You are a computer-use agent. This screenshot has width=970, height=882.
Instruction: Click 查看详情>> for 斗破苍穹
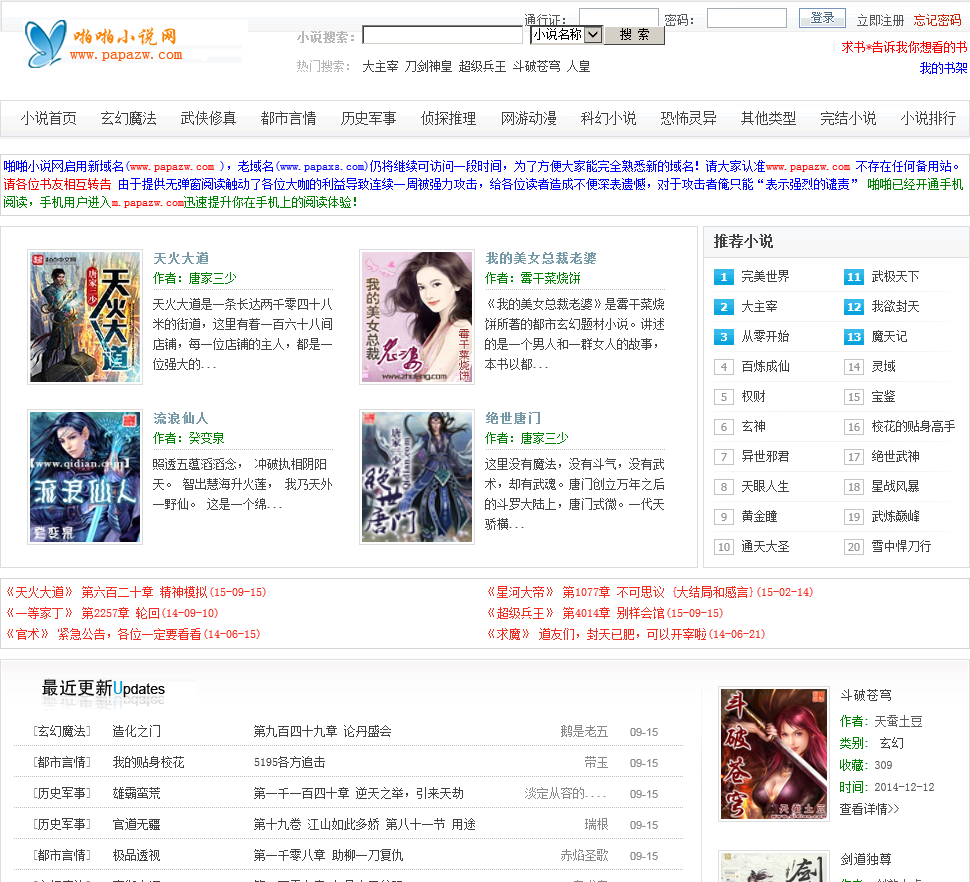click(869, 809)
